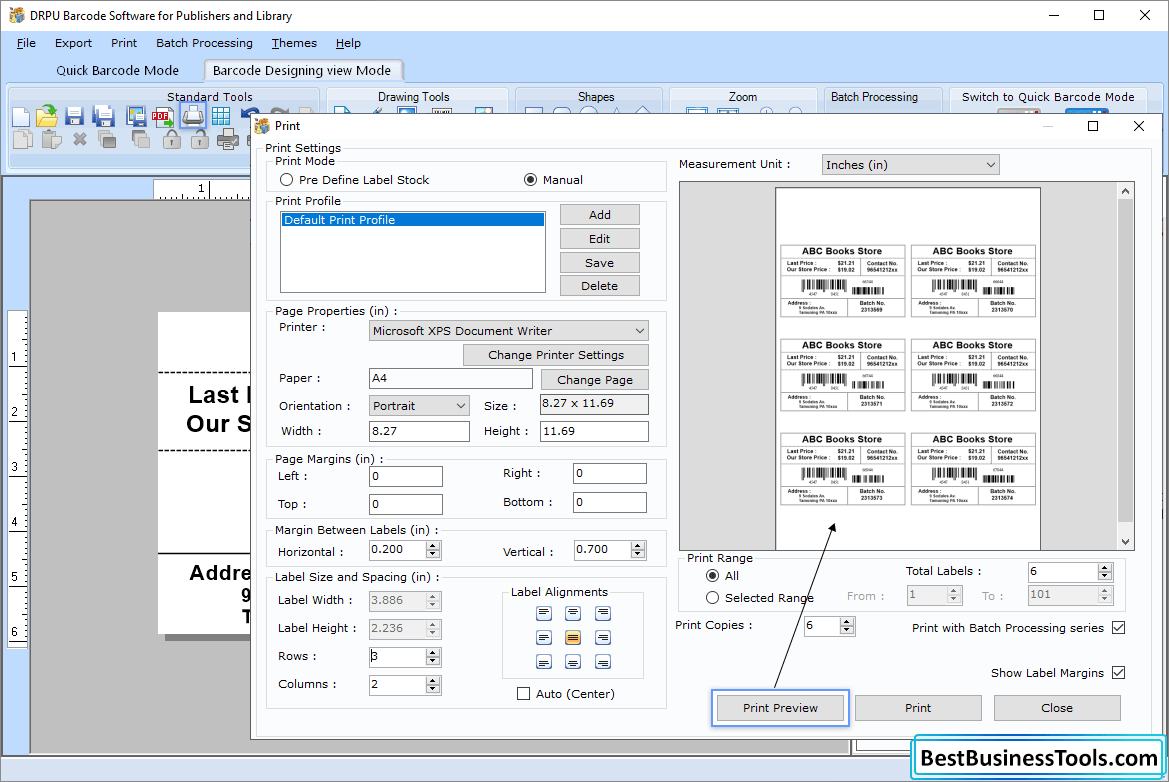Viewport: 1169px width, 782px height.
Task: Toggle Show Label Margins checkbox
Action: pos(1118,673)
